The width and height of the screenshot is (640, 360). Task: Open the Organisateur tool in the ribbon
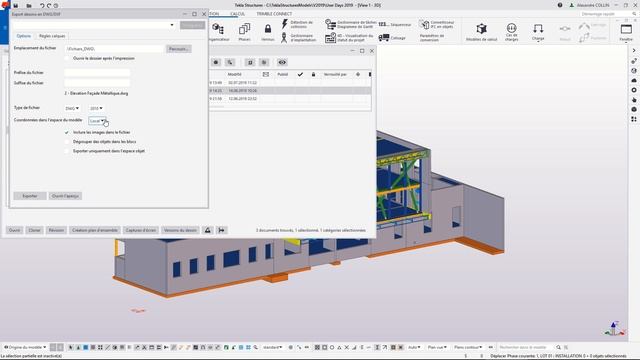pos(218,32)
